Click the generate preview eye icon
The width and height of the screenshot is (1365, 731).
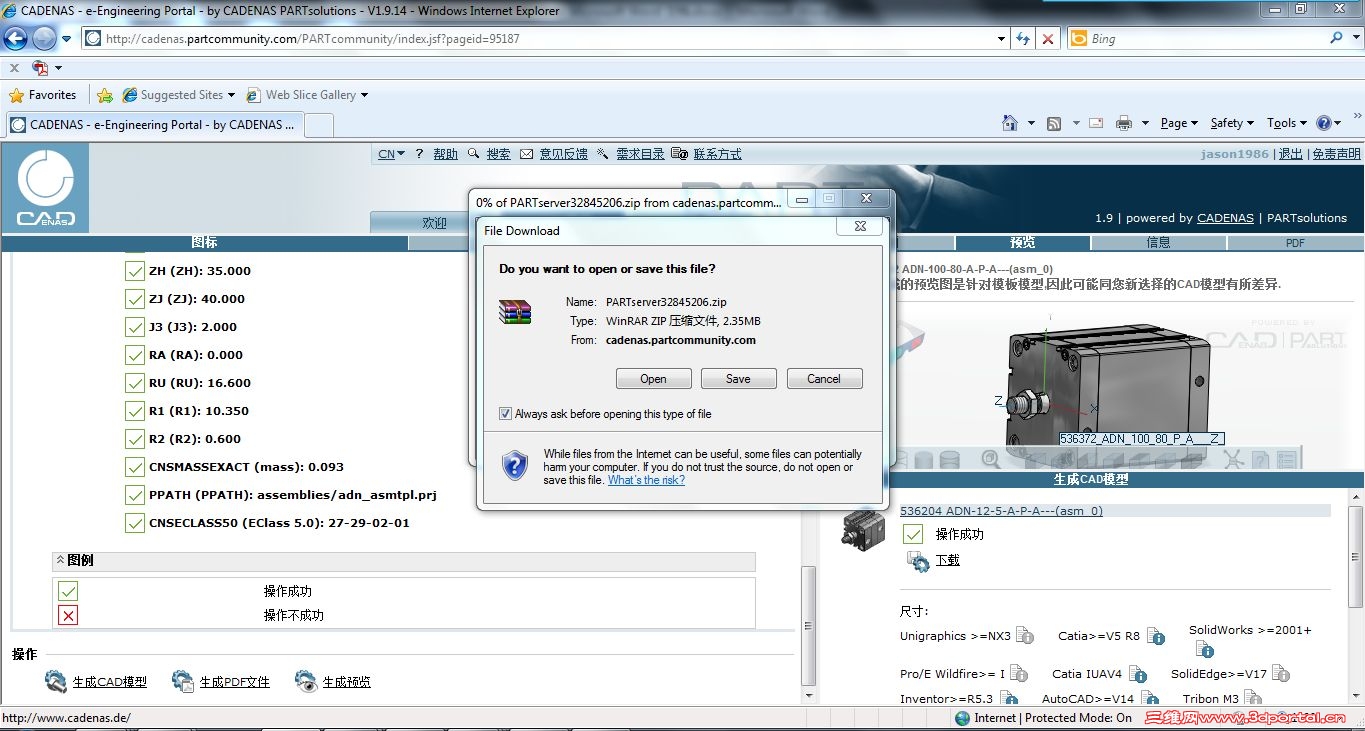[306, 682]
